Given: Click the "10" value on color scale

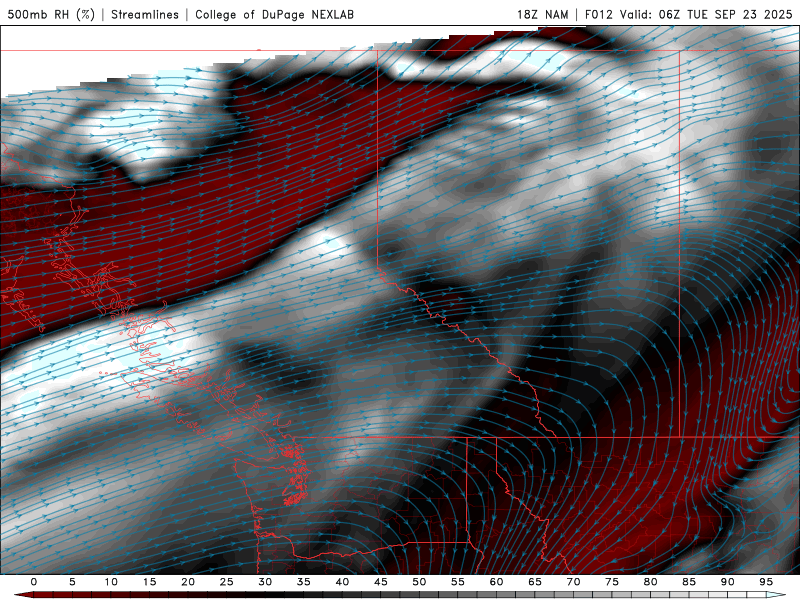Looking at the screenshot, I should pyautogui.click(x=111, y=582).
